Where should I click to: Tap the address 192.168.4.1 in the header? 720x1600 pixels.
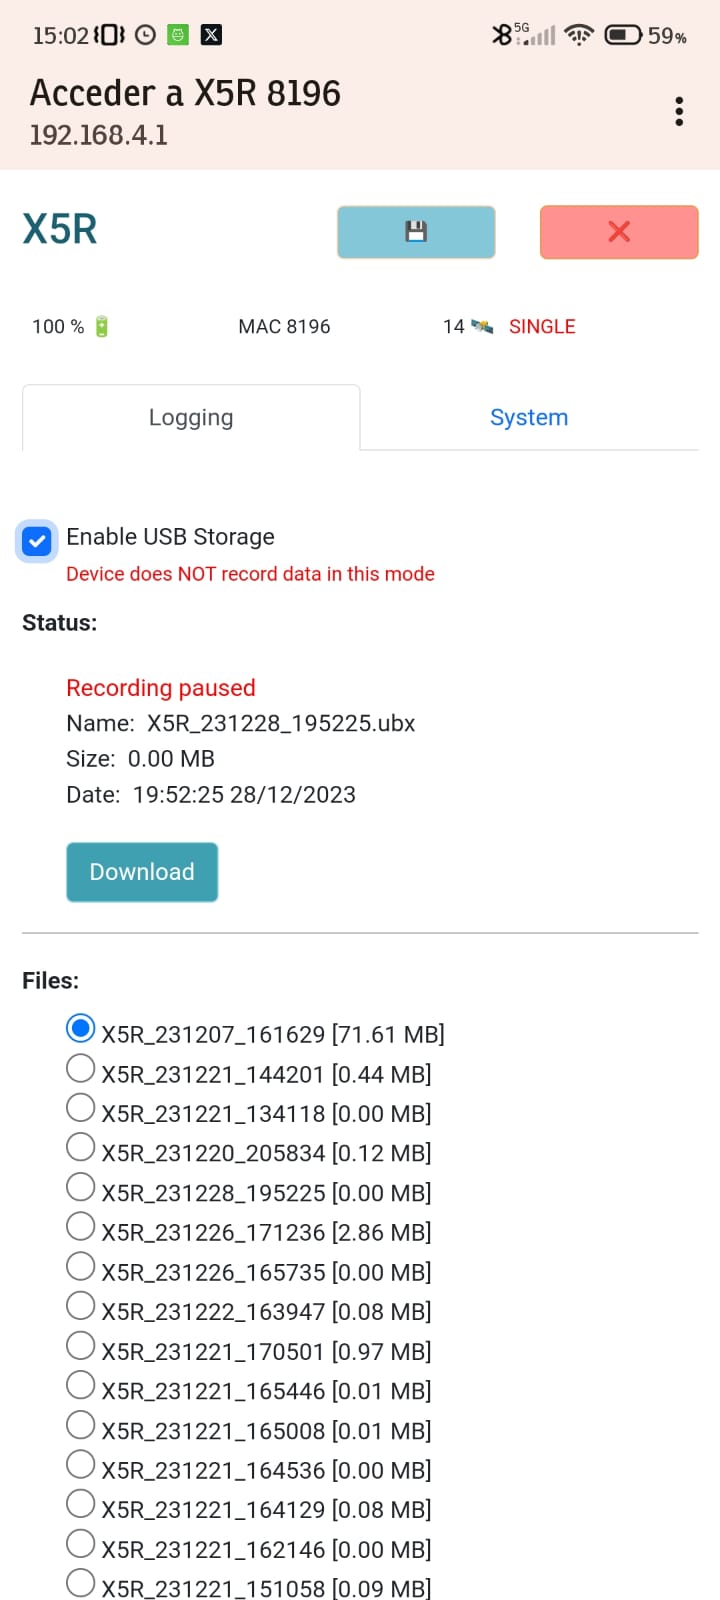pyautogui.click(x=98, y=134)
